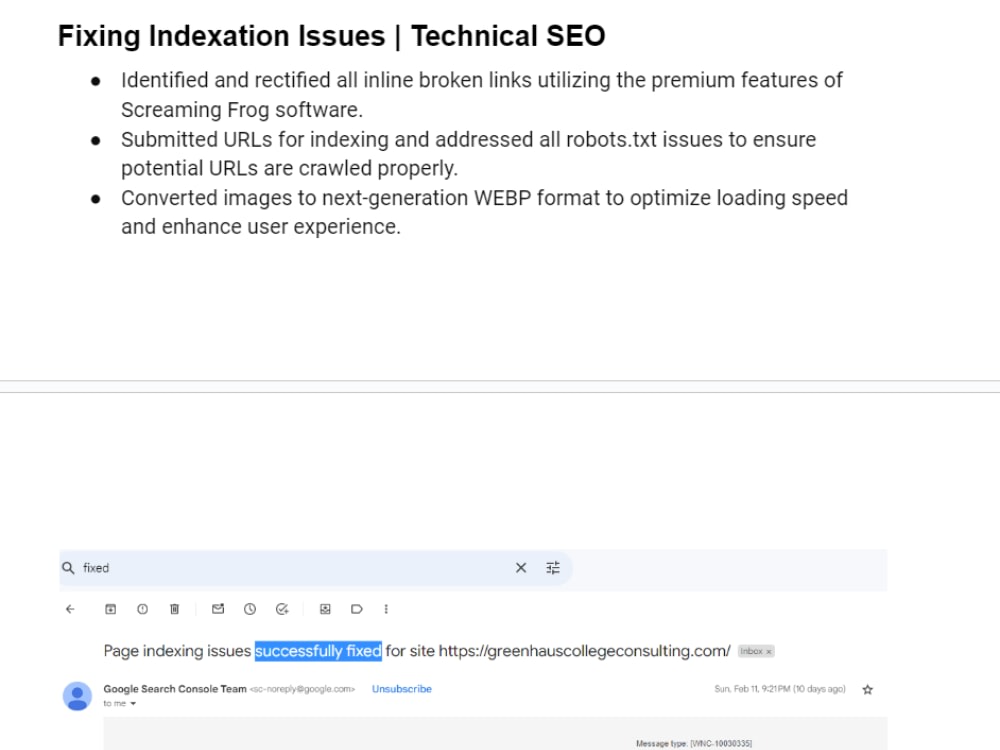The height and width of the screenshot is (750, 1000).
Task: Remove the Inbox label from the email
Action: pyautogui.click(x=768, y=651)
